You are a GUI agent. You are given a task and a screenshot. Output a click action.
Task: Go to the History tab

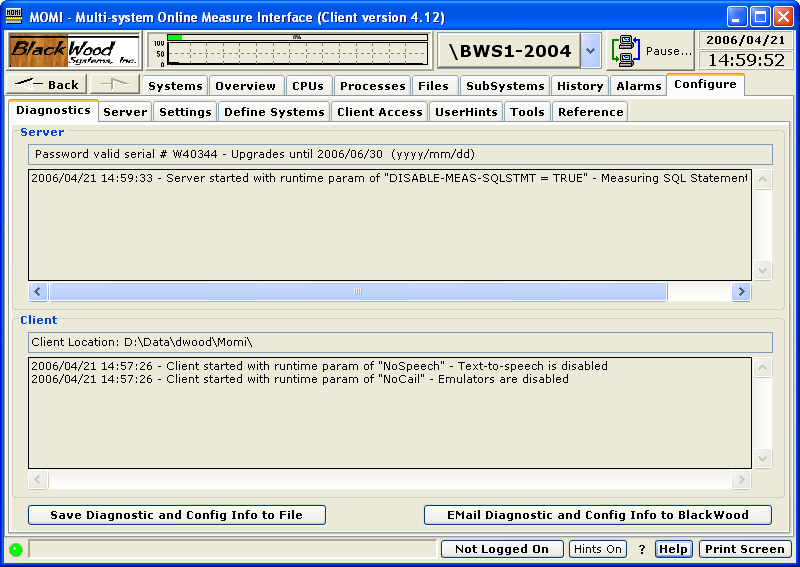[580, 86]
